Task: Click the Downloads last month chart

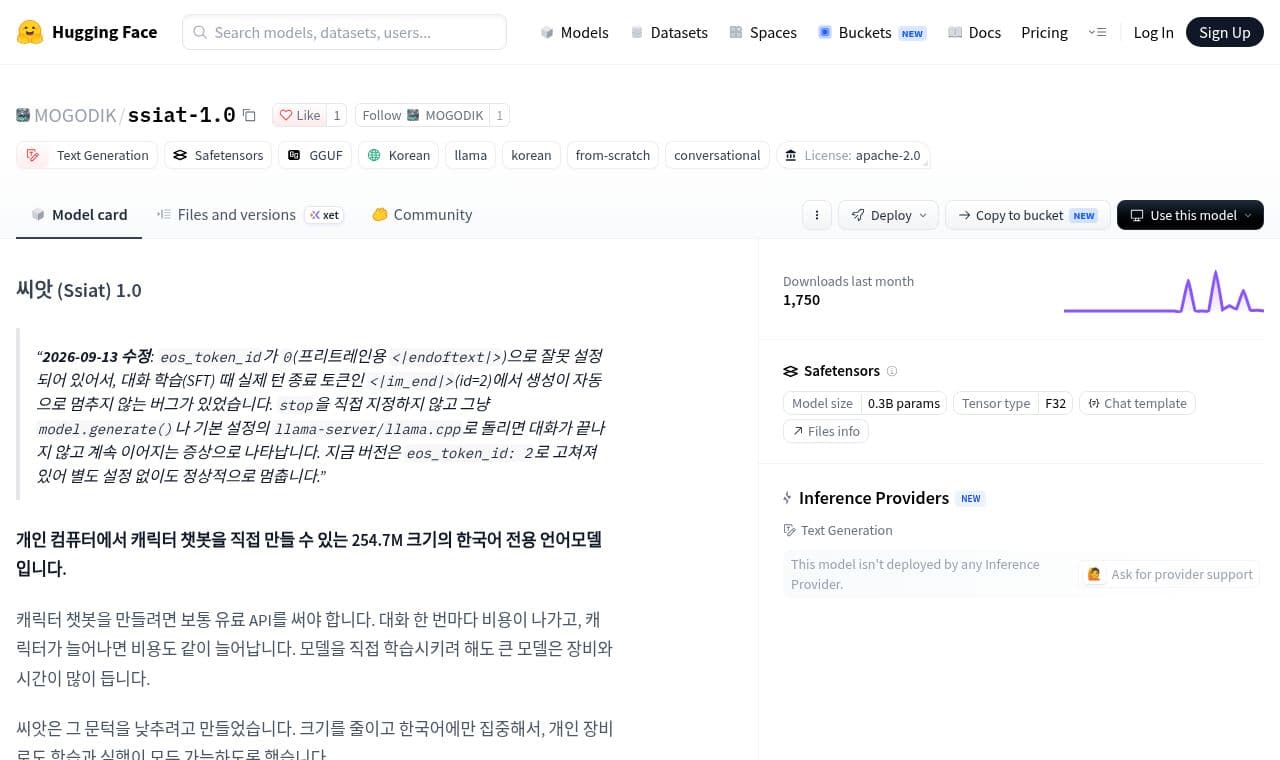Action: coord(1164,292)
